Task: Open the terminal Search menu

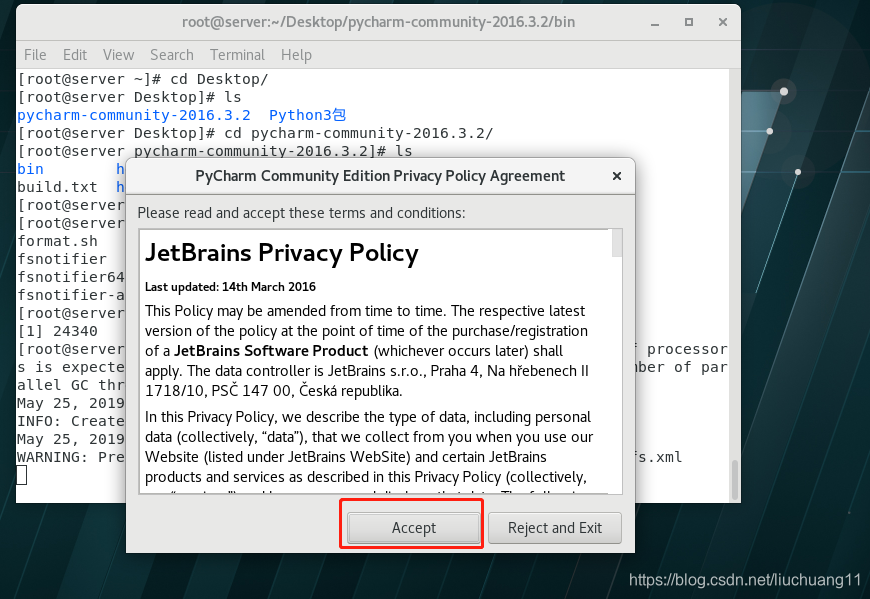Action: click(172, 55)
